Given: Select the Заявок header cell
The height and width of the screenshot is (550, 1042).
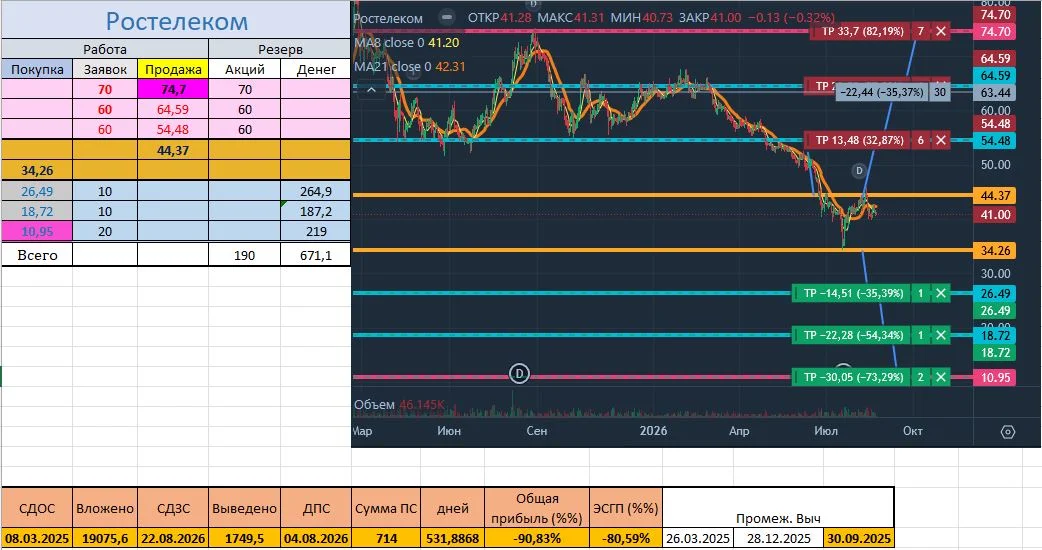Looking at the screenshot, I should (x=105, y=69).
